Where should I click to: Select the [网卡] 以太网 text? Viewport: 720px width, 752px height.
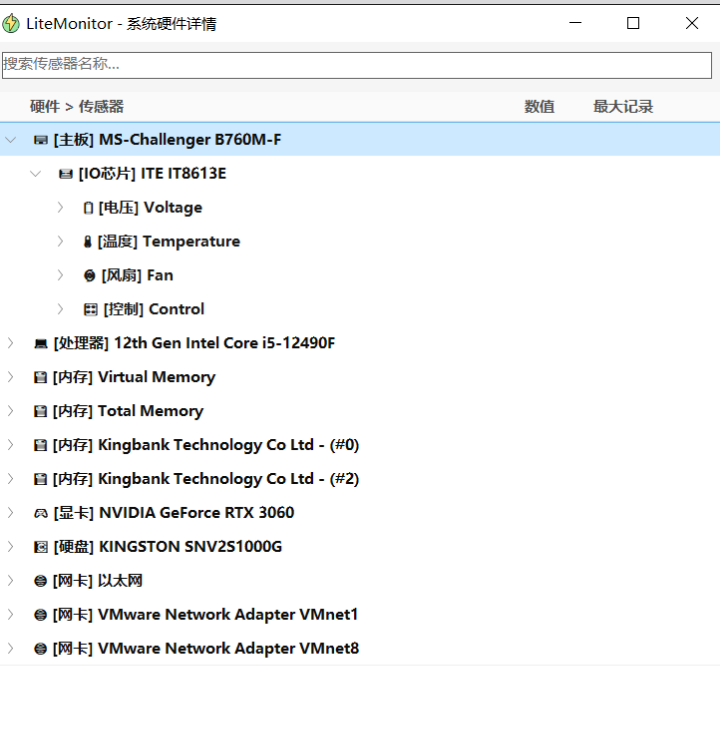[x=97, y=581]
